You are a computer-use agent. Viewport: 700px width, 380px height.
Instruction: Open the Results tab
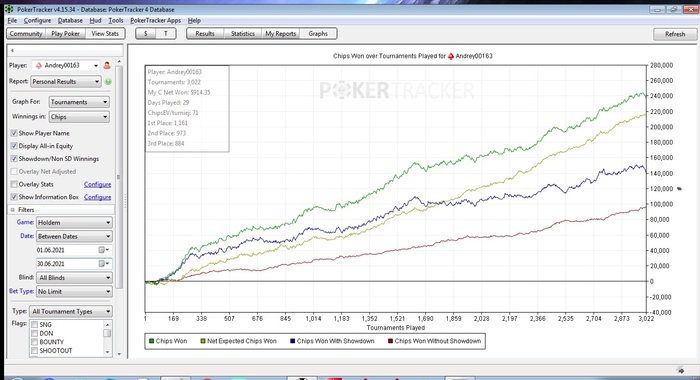[x=205, y=33]
